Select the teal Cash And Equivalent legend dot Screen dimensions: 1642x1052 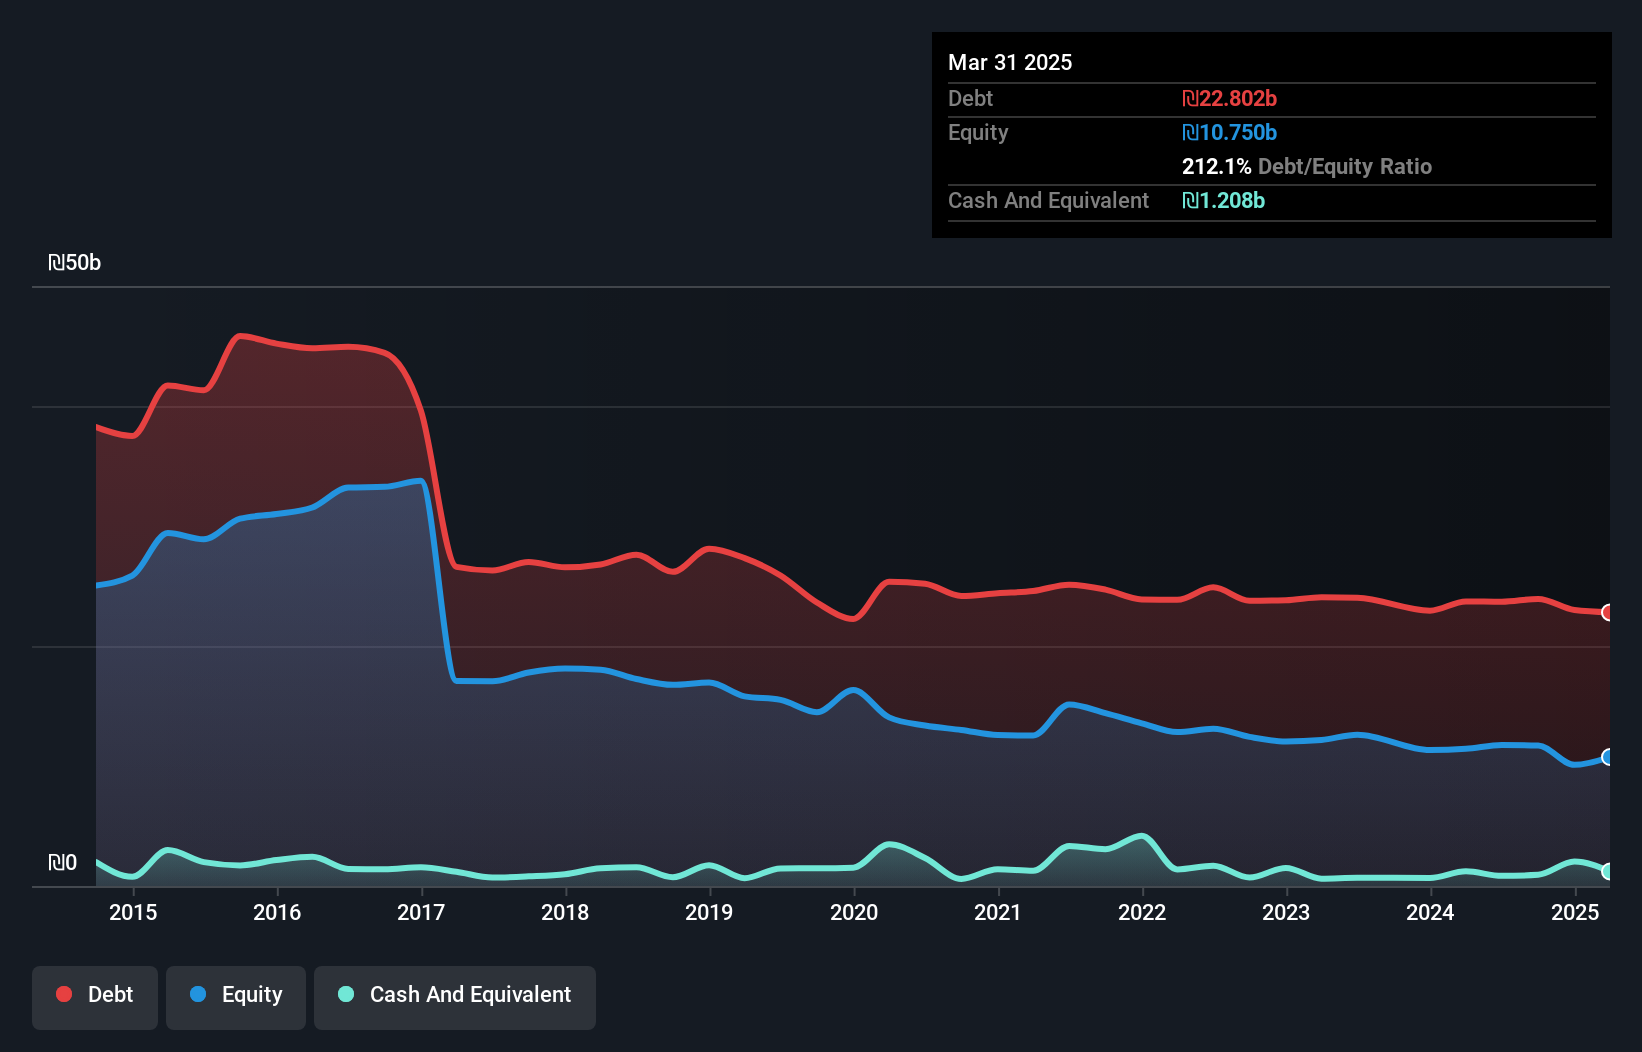(x=345, y=994)
